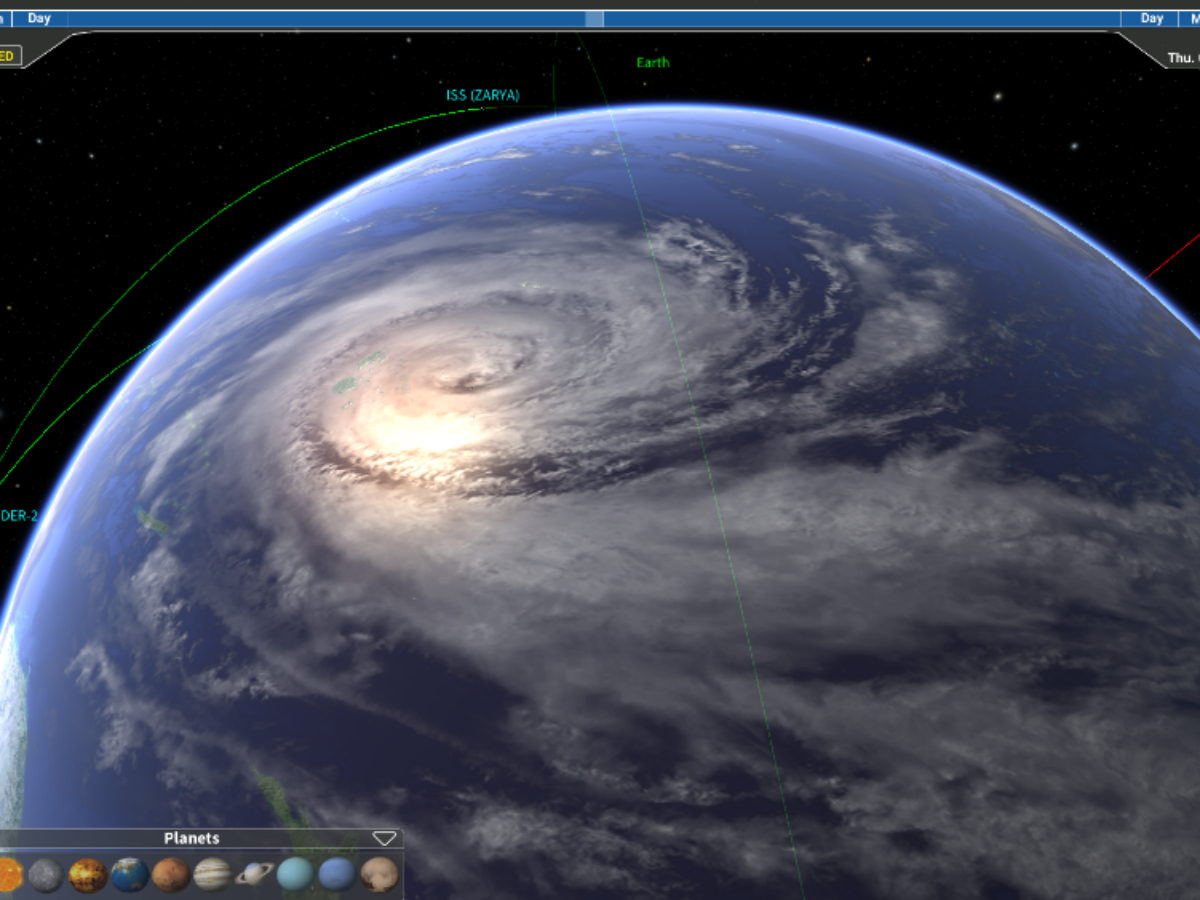The width and height of the screenshot is (1200, 900).
Task: Select the Jupiter planet icon
Action: pyautogui.click(x=212, y=874)
